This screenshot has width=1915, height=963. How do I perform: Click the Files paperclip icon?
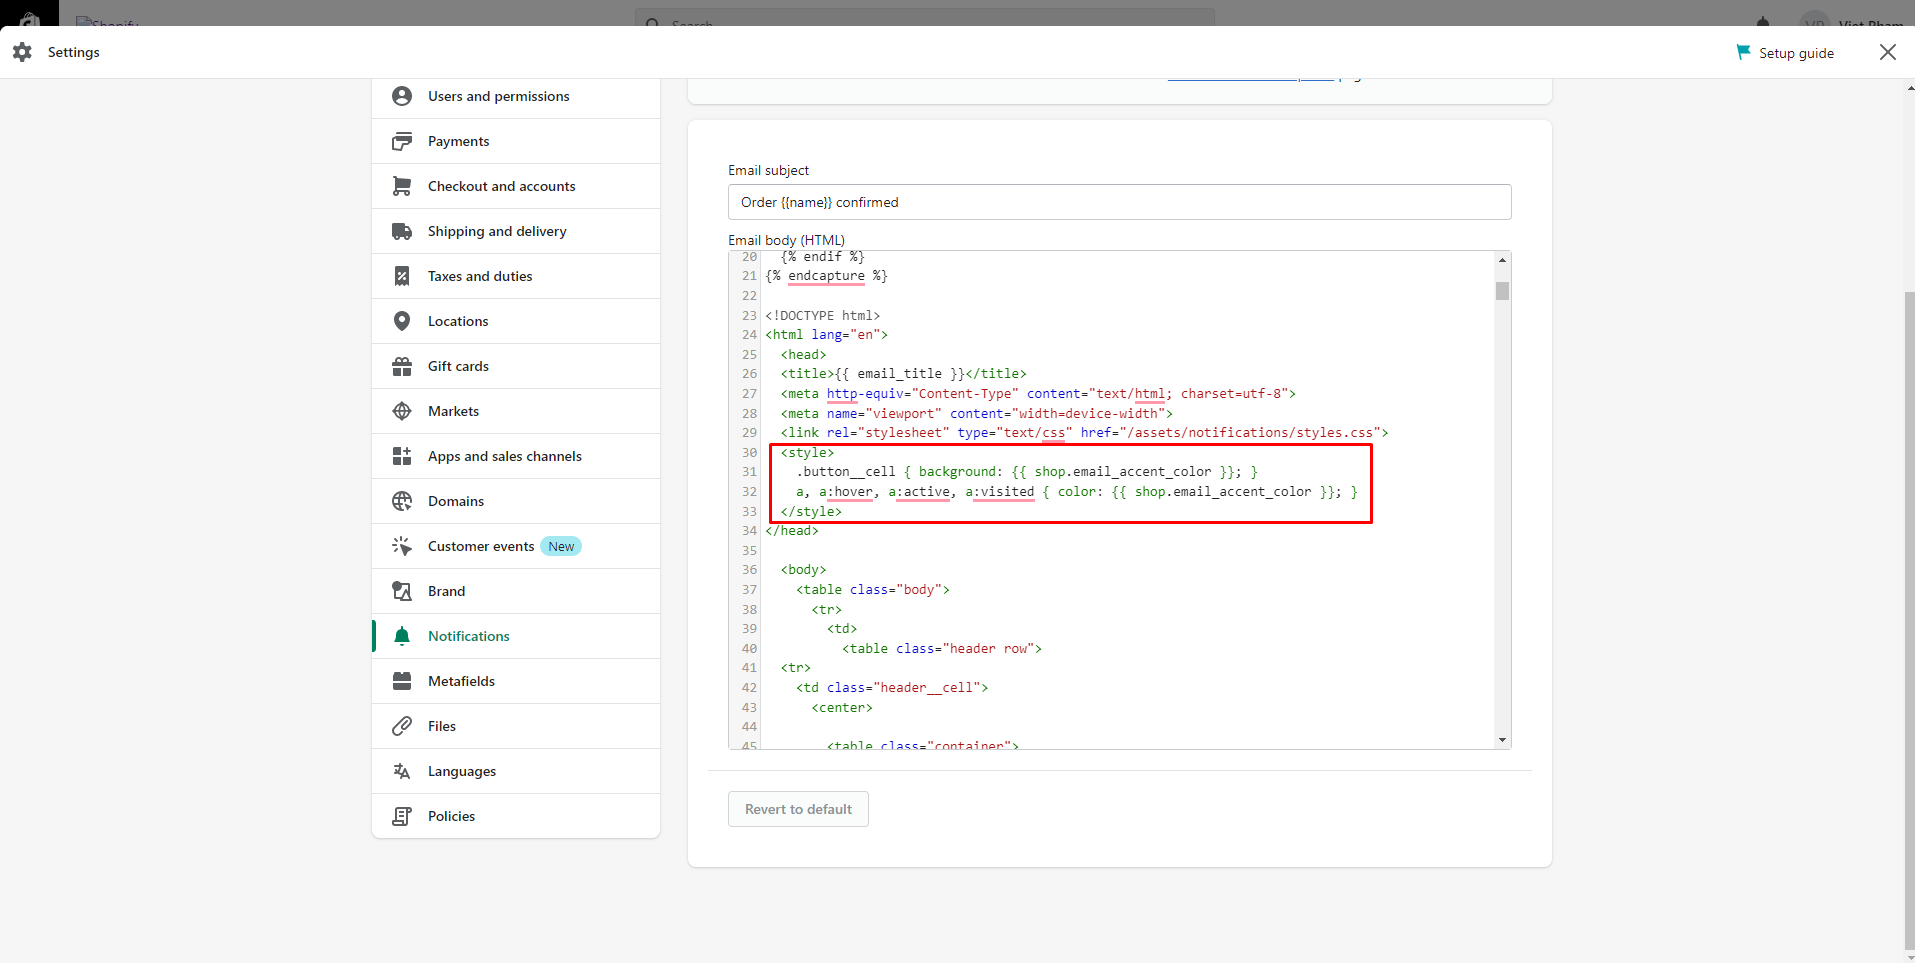coord(402,726)
